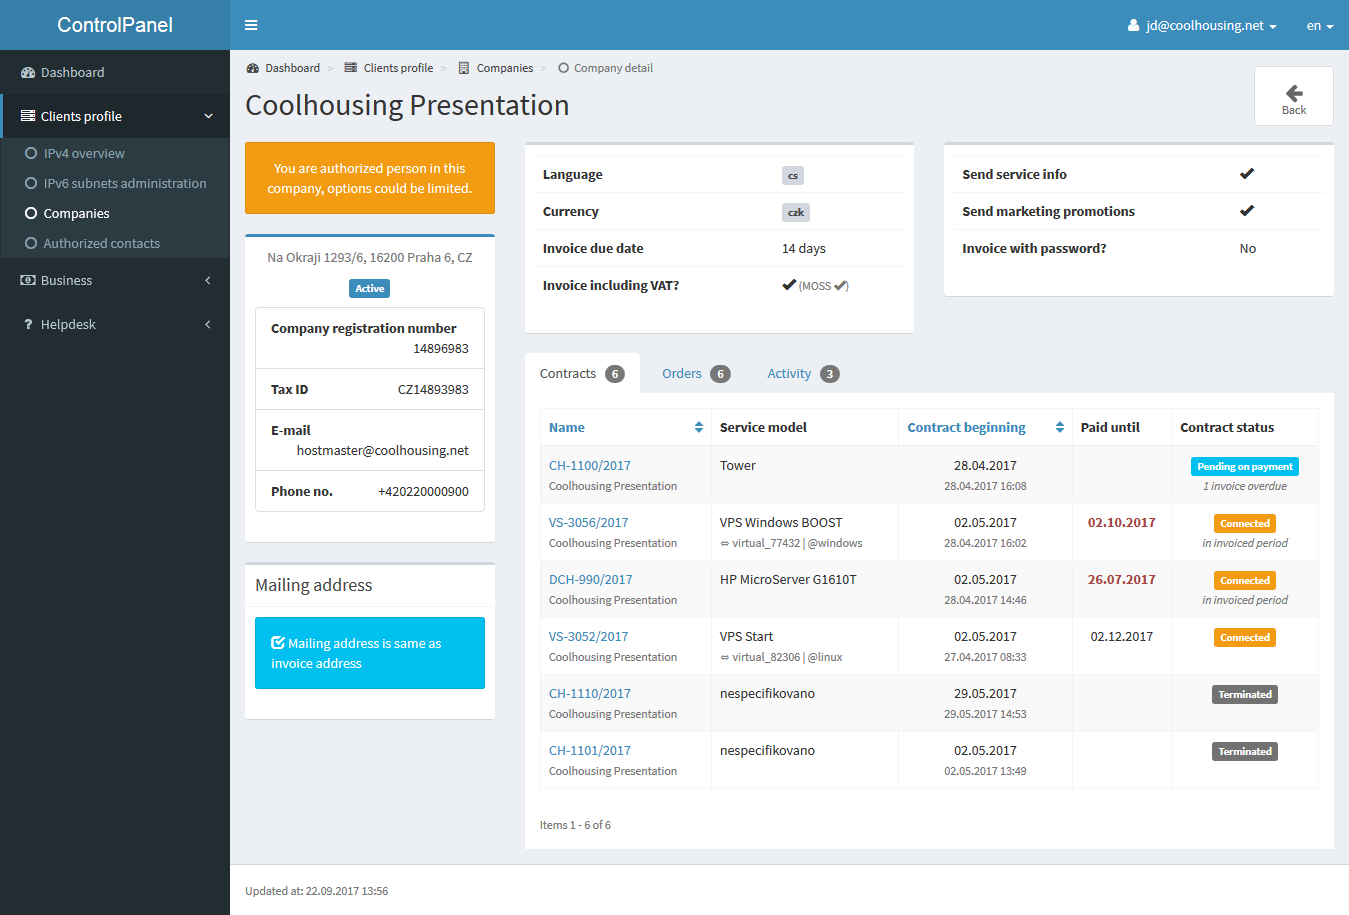Click paid until date 02.10.2017
The width and height of the screenshot is (1349, 915).
[1122, 523]
